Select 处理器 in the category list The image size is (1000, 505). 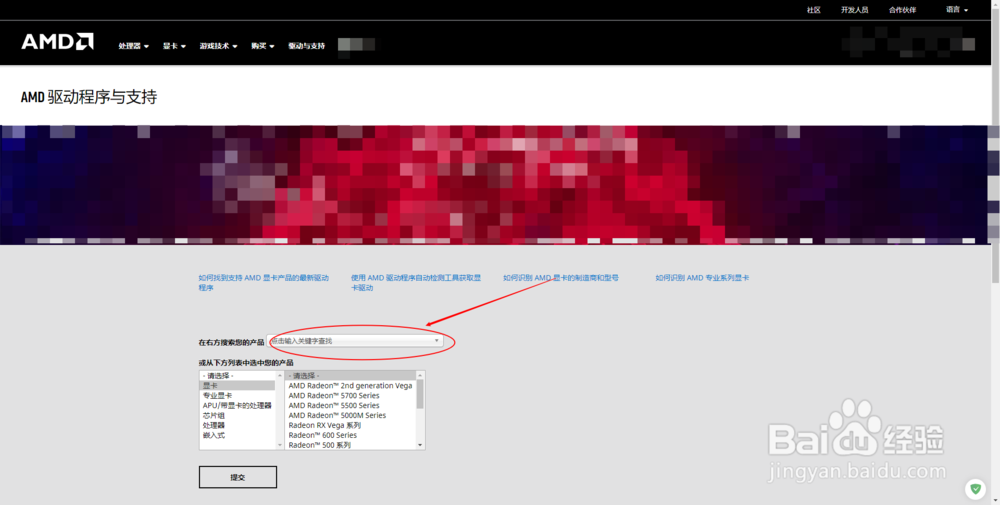pyautogui.click(x=237, y=425)
